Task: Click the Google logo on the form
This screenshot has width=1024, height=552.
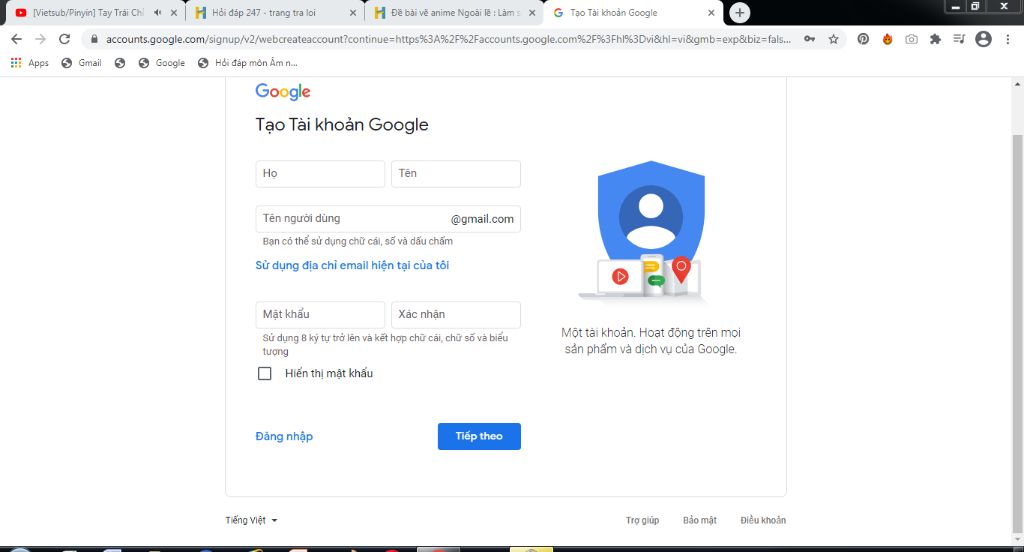Action: click(x=283, y=91)
